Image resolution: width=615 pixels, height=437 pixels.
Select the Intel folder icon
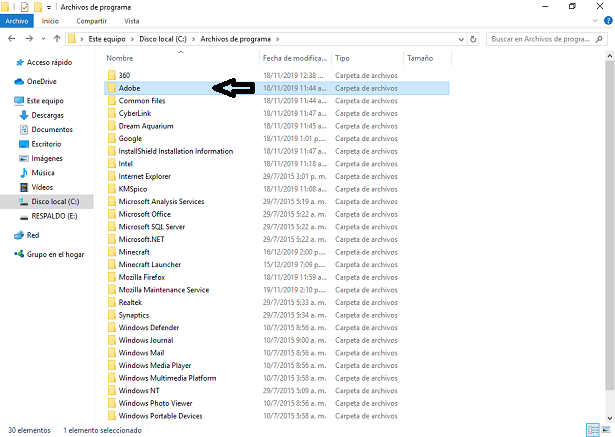point(112,164)
